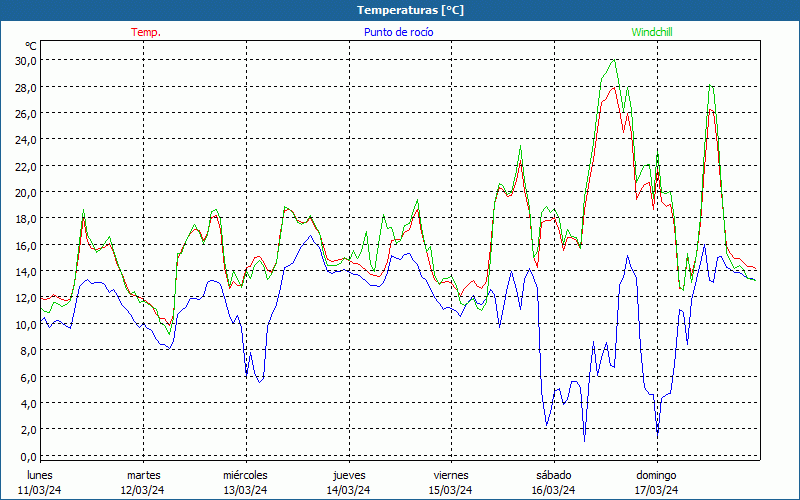
Task: Click the lunes day label
Action: [x=40, y=475]
